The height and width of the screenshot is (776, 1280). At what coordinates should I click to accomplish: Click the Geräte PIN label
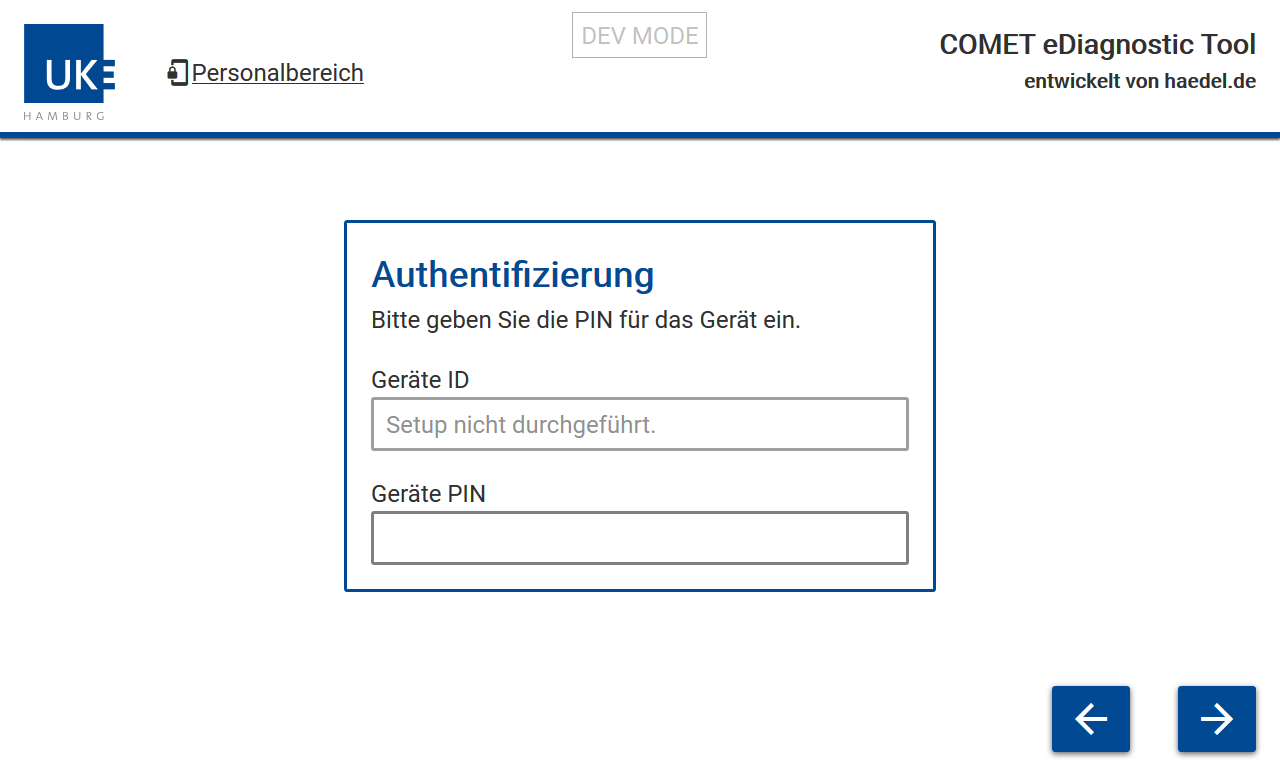(x=428, y=494)
